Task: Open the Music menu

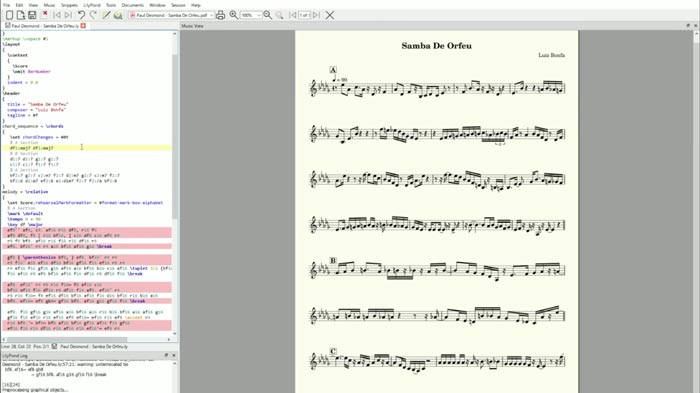Action: click(50, 5)
